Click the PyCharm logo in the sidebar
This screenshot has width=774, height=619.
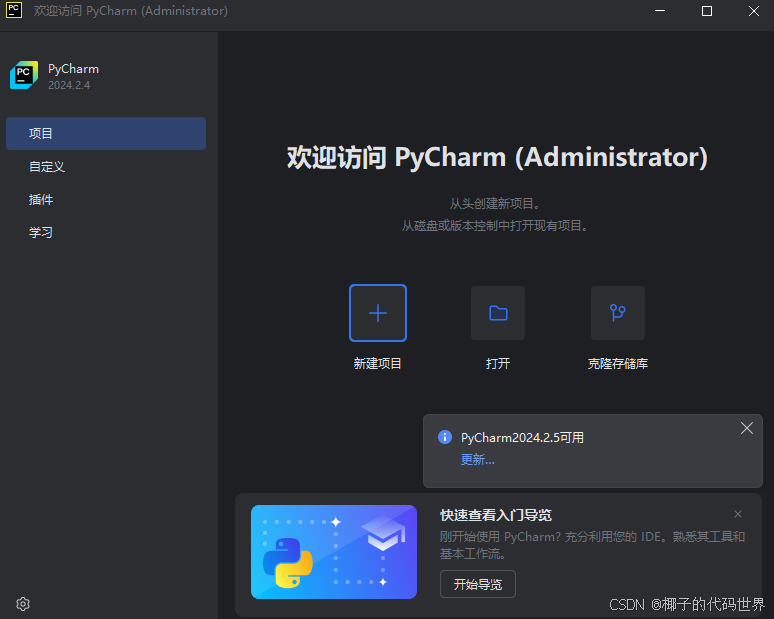tap(24, 75)
